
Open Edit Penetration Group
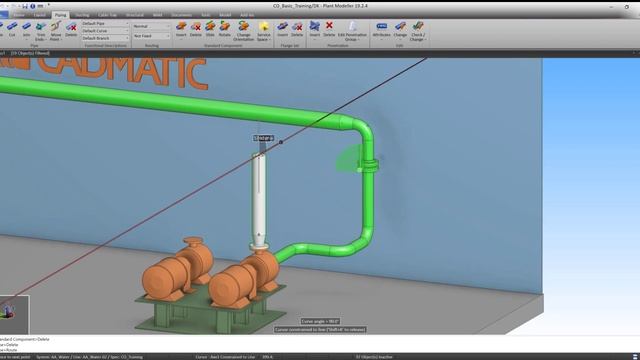click(352, 31)
